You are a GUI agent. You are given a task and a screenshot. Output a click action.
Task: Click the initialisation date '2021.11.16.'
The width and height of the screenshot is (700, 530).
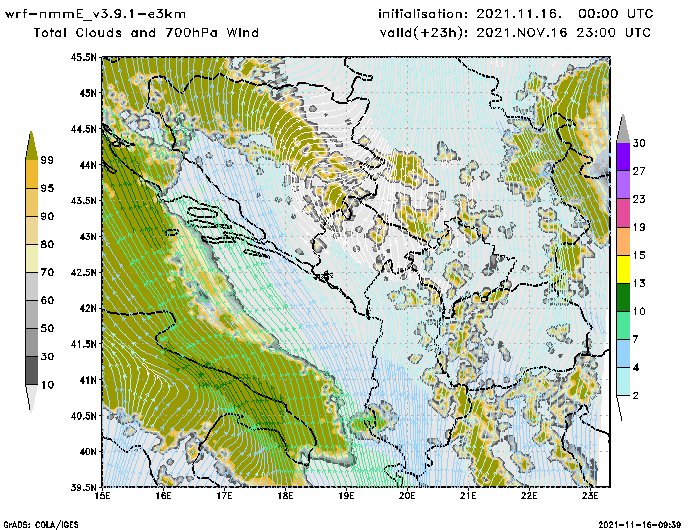[x=519, y=14]
